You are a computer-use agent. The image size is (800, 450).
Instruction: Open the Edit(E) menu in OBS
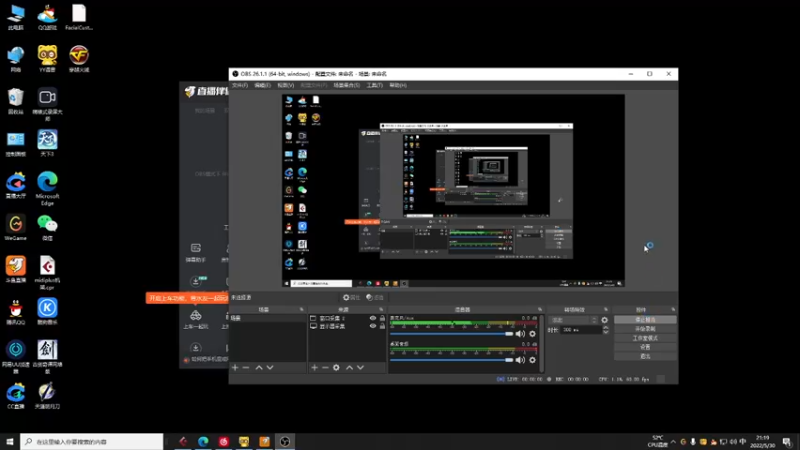coord(262,85)
